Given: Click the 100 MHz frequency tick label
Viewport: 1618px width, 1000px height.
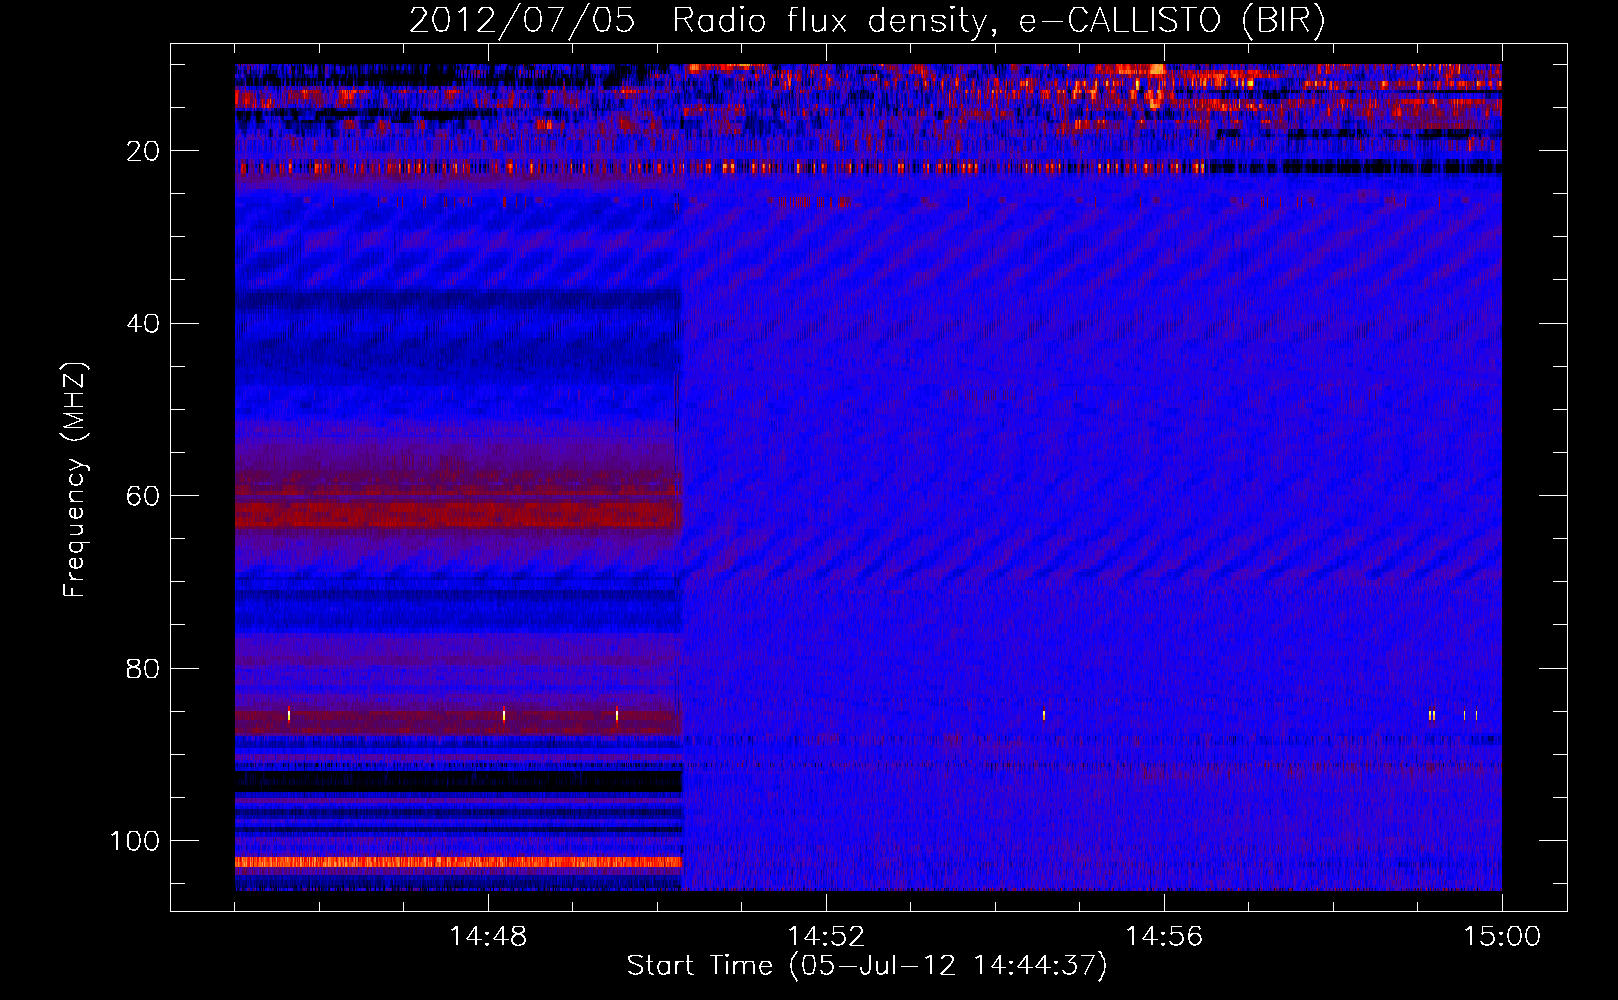Looking at the screenshot, I should (x=135, y=841).
